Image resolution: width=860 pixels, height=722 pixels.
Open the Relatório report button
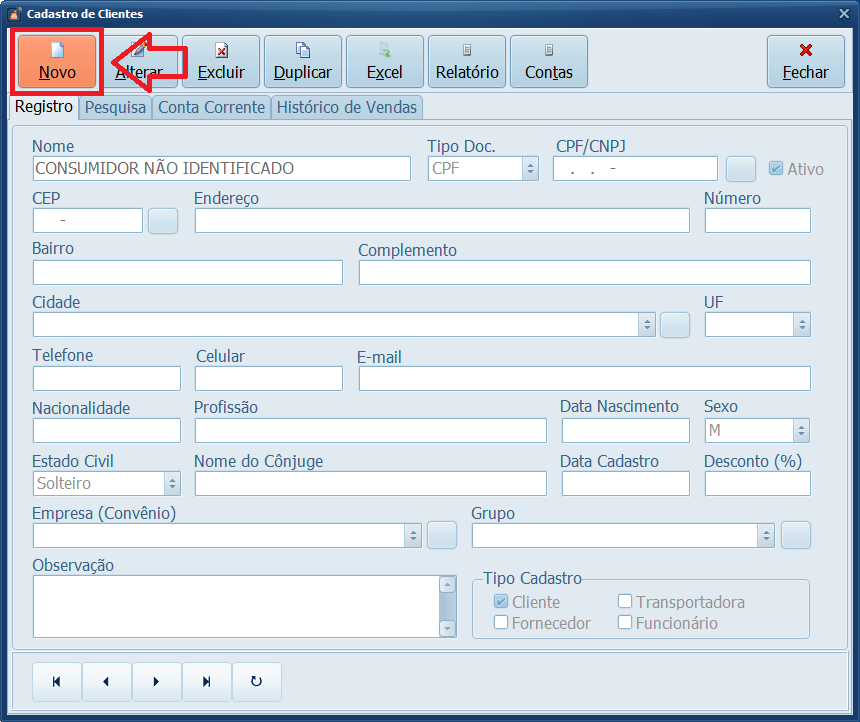[x=467, y=62]
